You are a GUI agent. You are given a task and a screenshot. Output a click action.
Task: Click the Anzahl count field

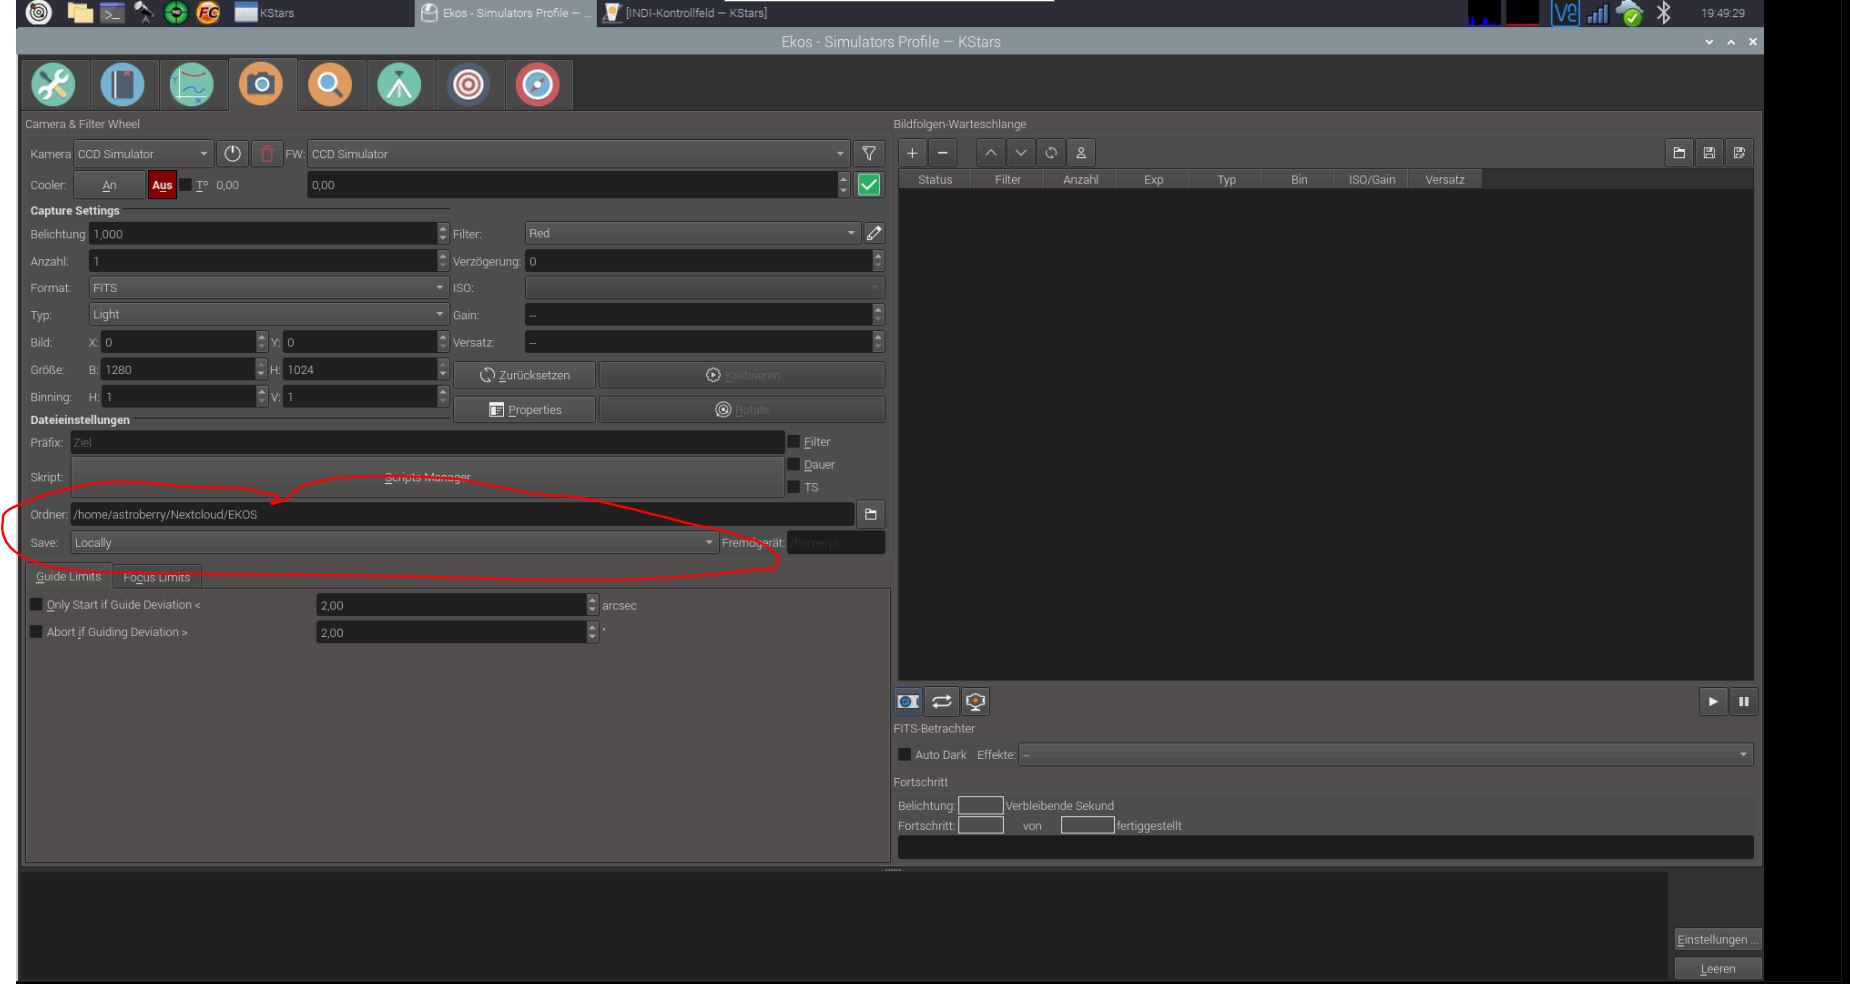pos(269,261)
